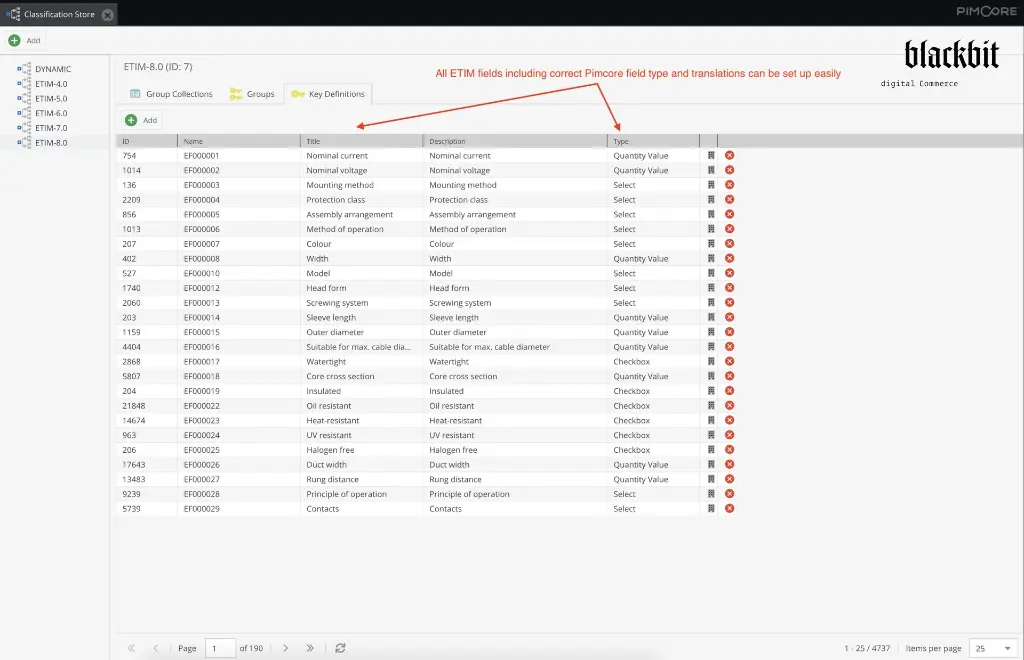Click the Screwing system title cell

tap(362, 303)
